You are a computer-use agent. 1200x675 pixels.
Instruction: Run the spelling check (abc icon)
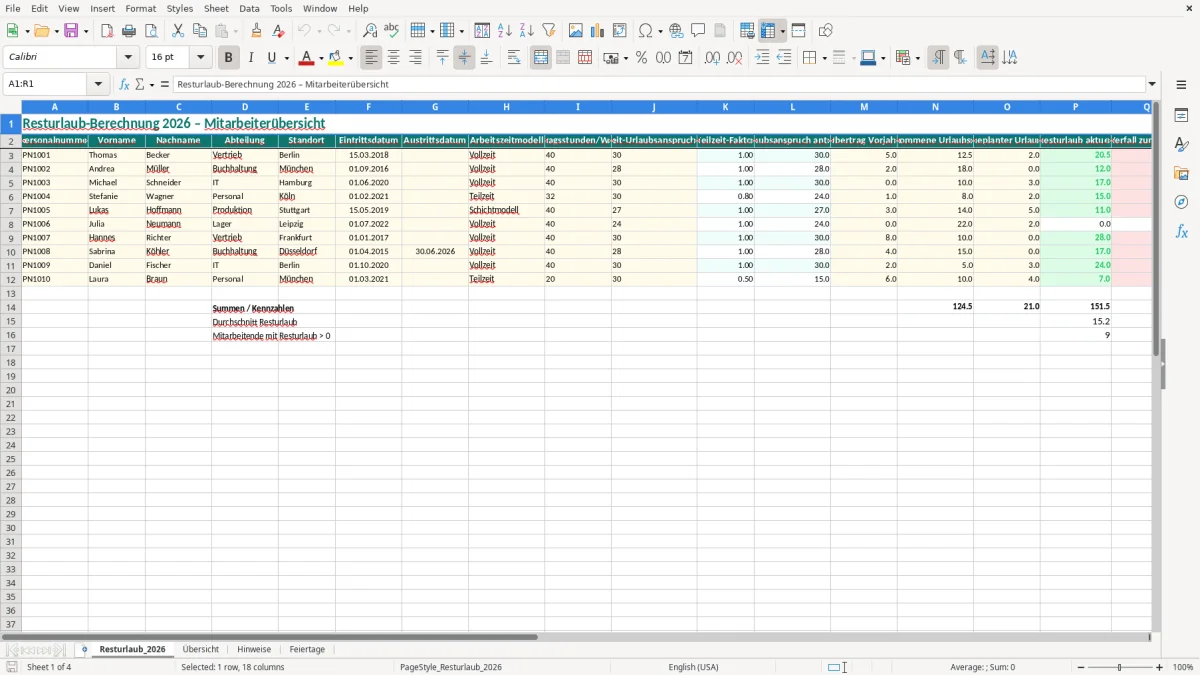click(392, 31)
